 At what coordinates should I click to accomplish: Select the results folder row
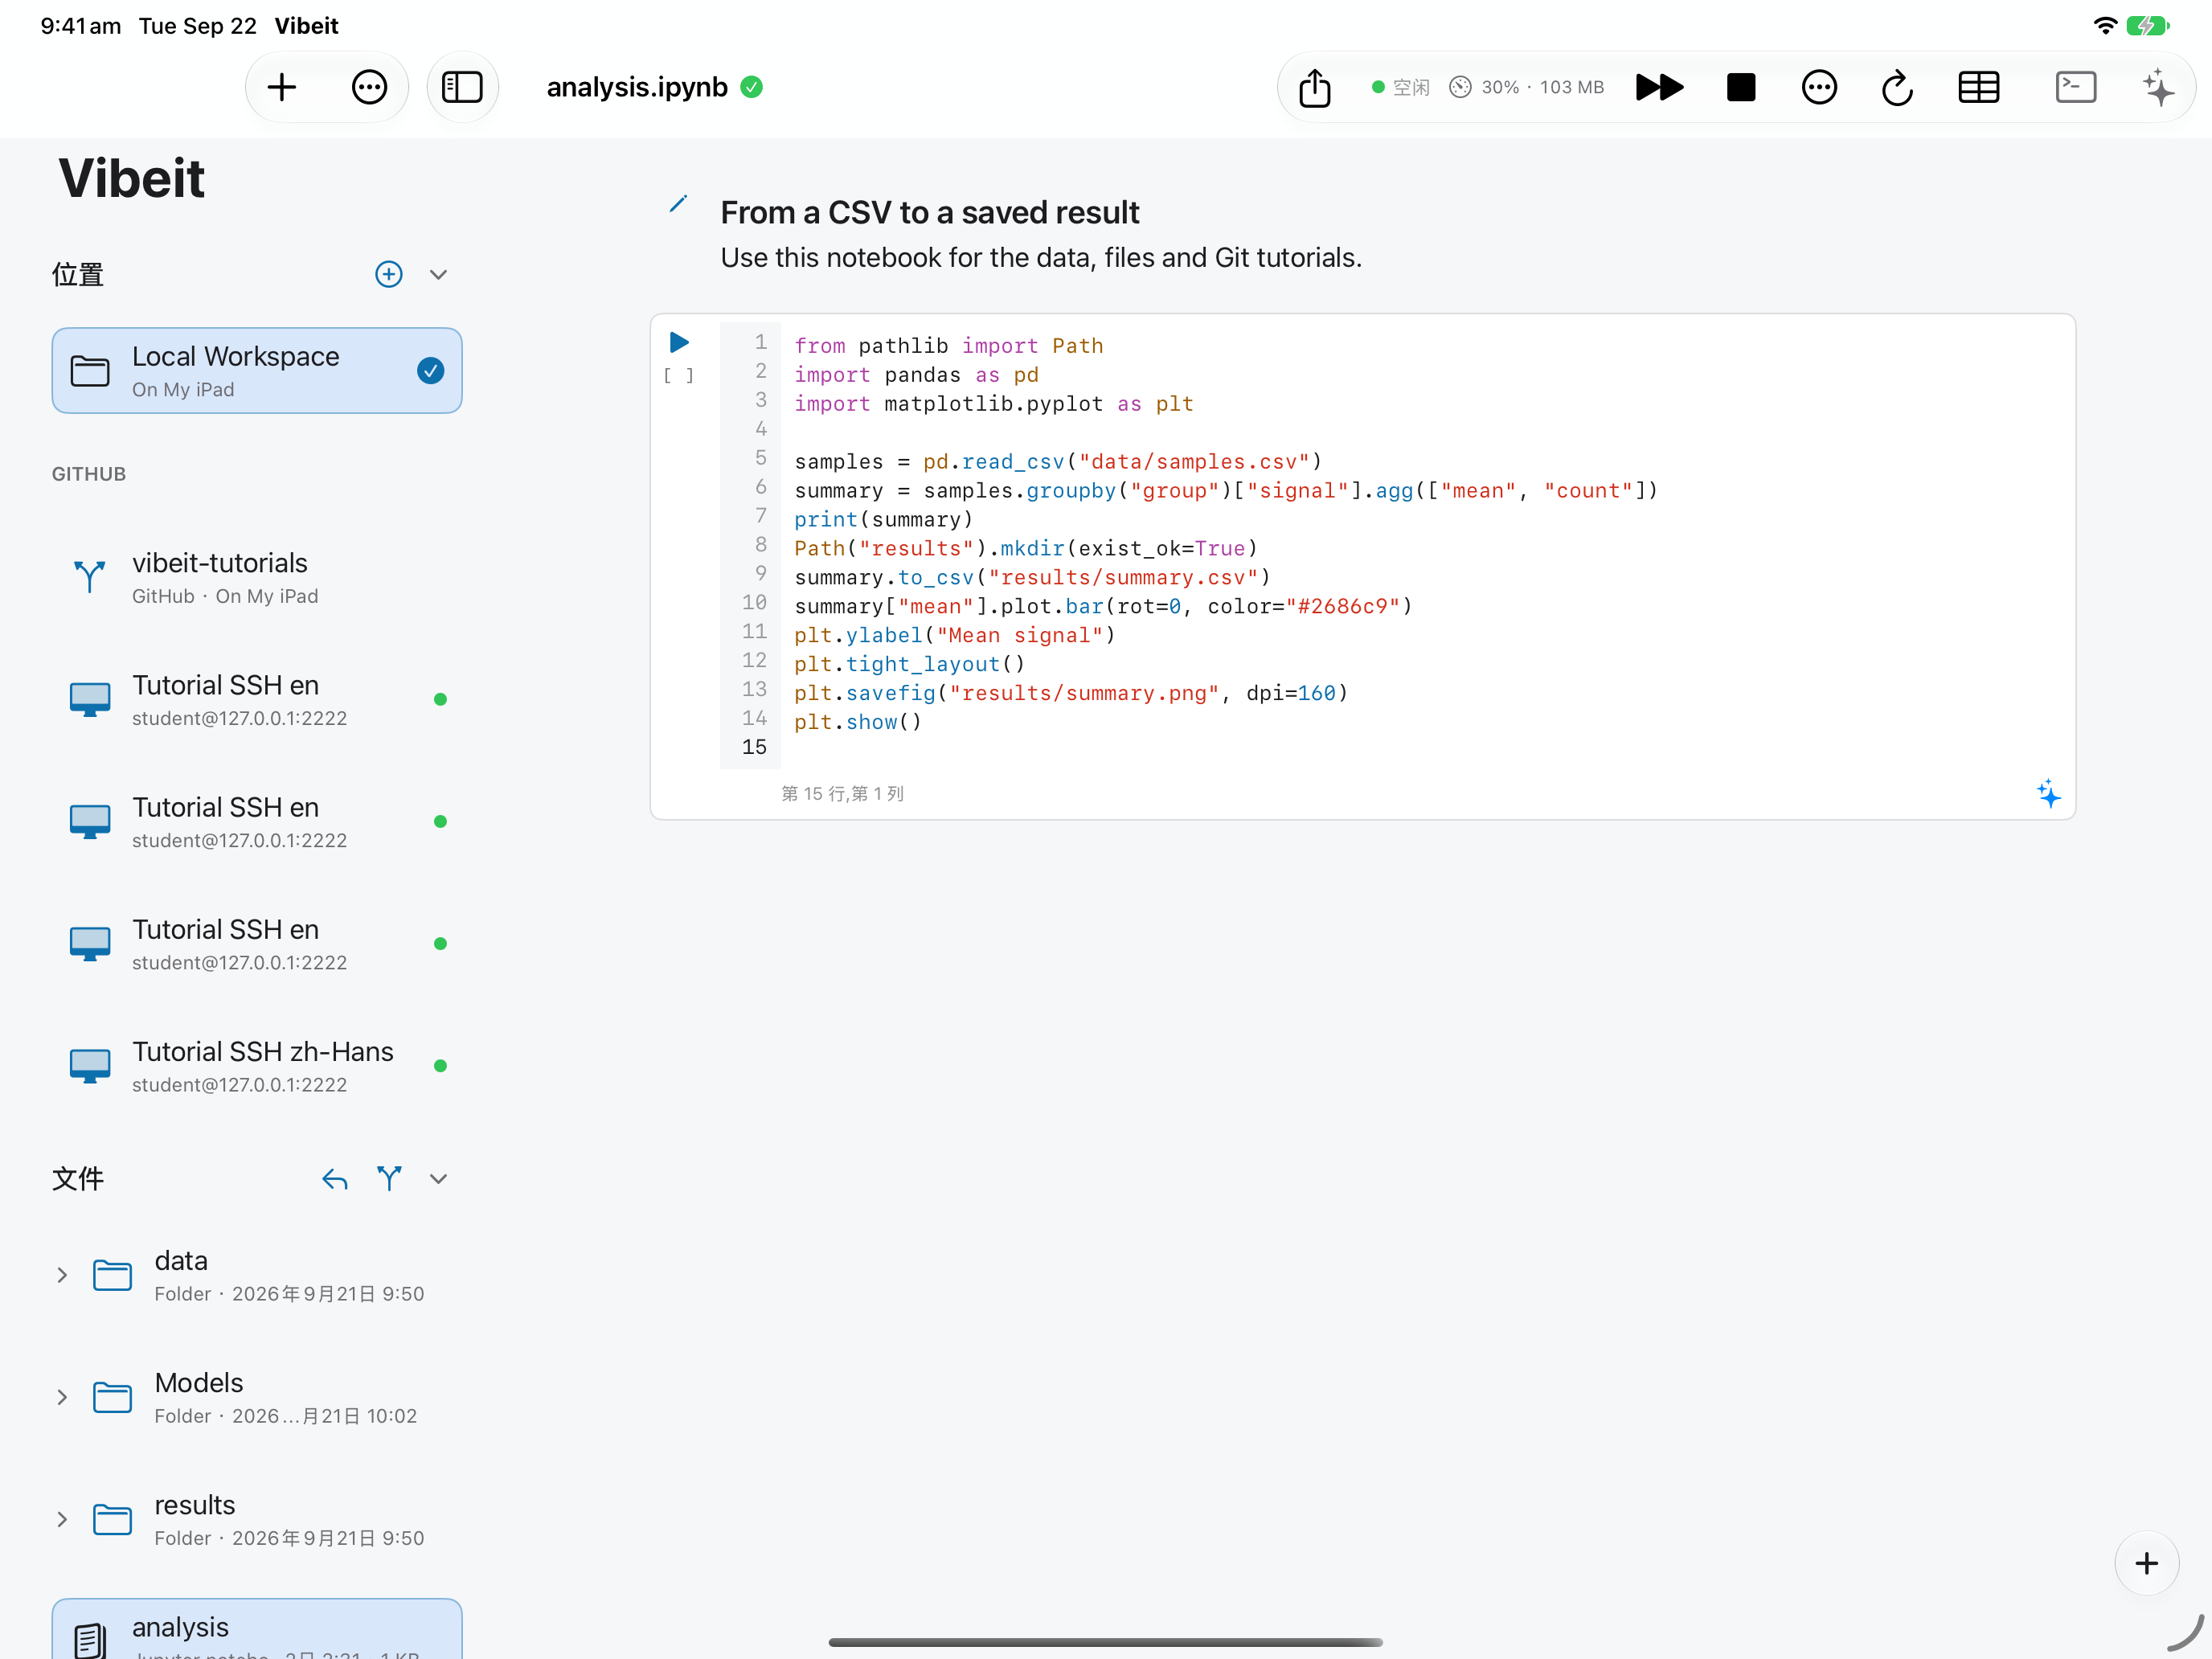pyautogui.click(x=257, y=1519)
